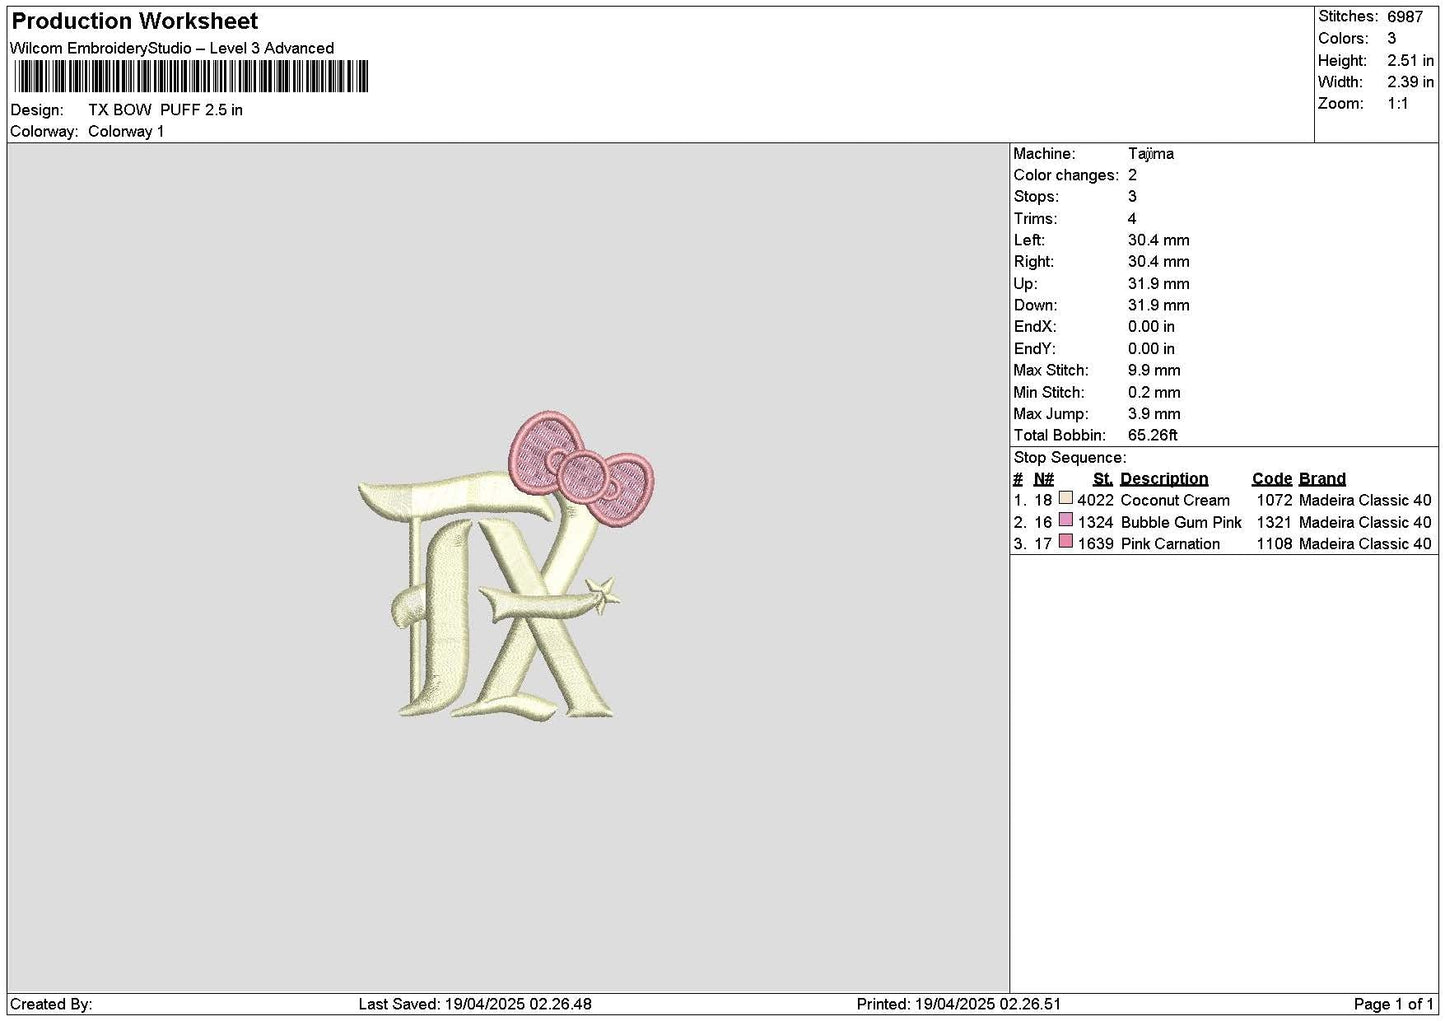
Task: Click thread code '1108'
Action: point(1274,545)
